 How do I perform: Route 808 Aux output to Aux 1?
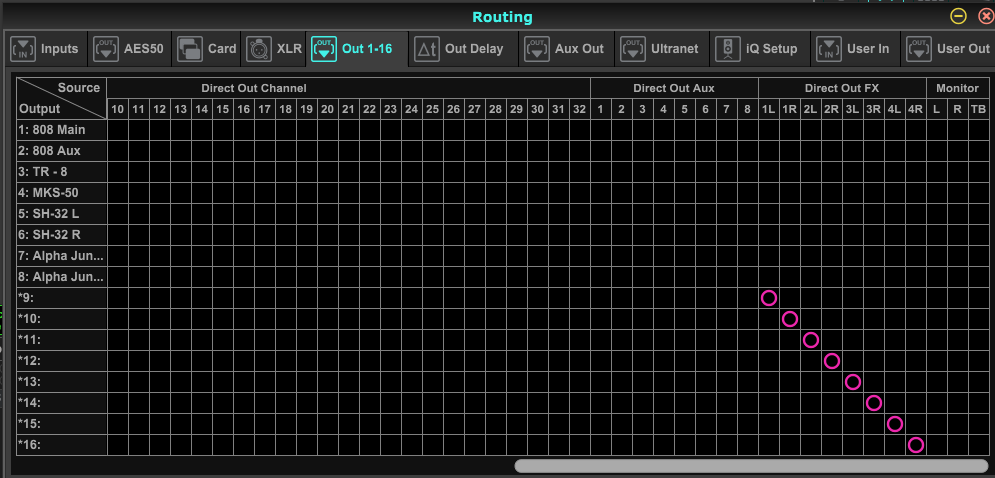pos(600,151)
